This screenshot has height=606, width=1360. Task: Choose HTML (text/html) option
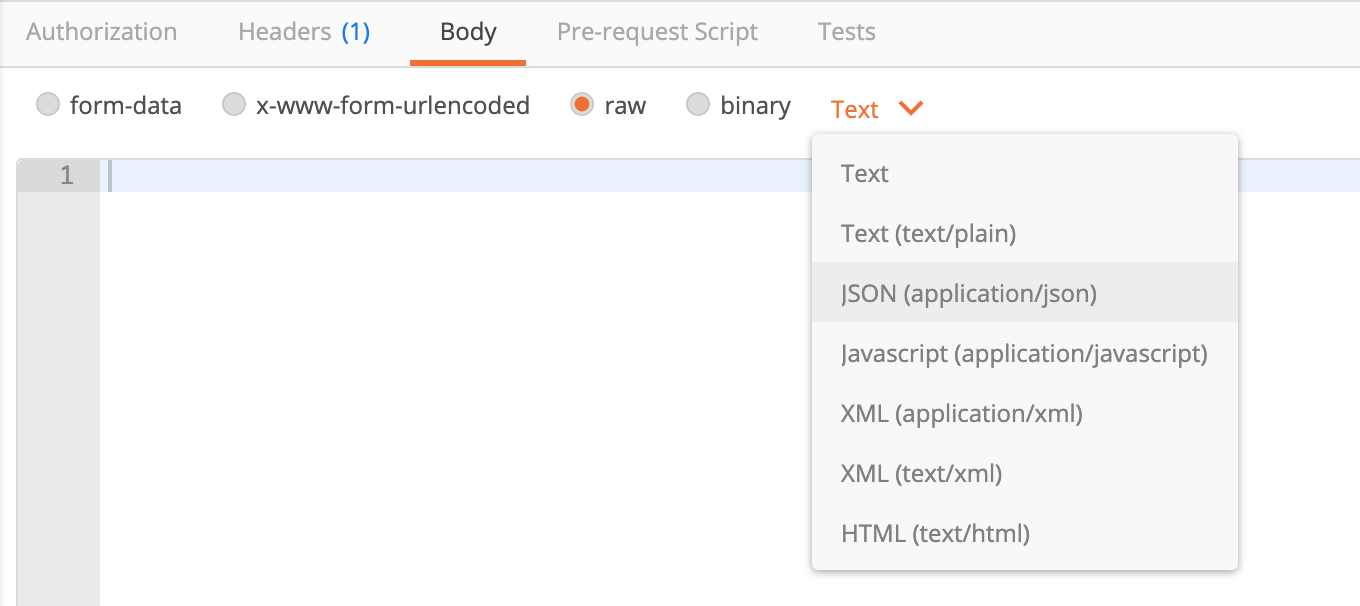pos(935,534)
